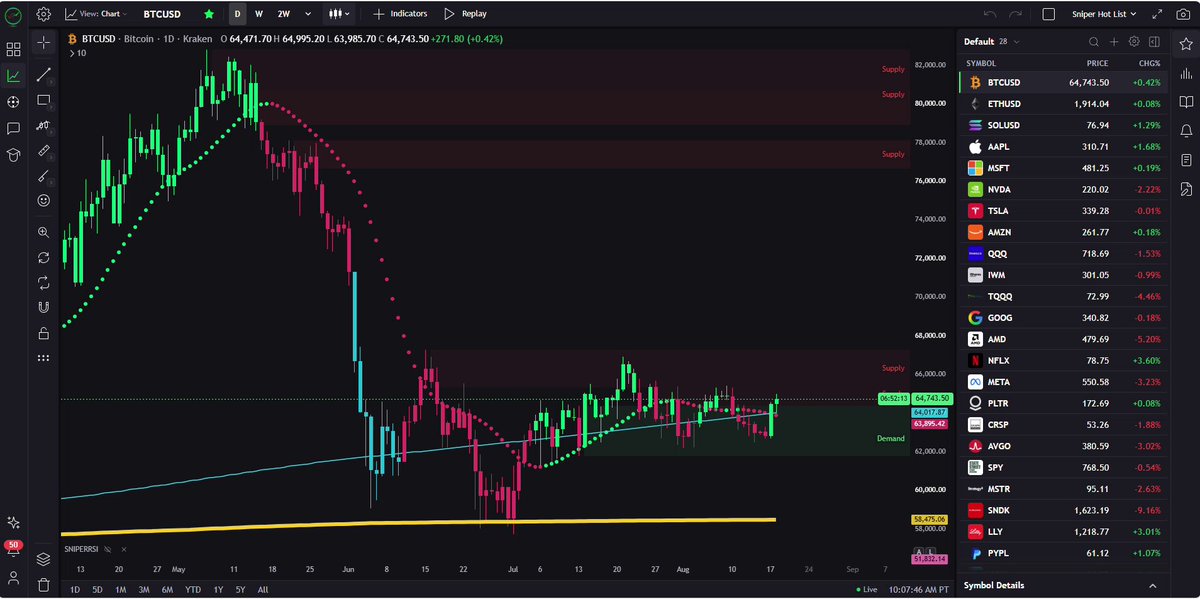Open the book icon on right rail

pos(1185,102)
